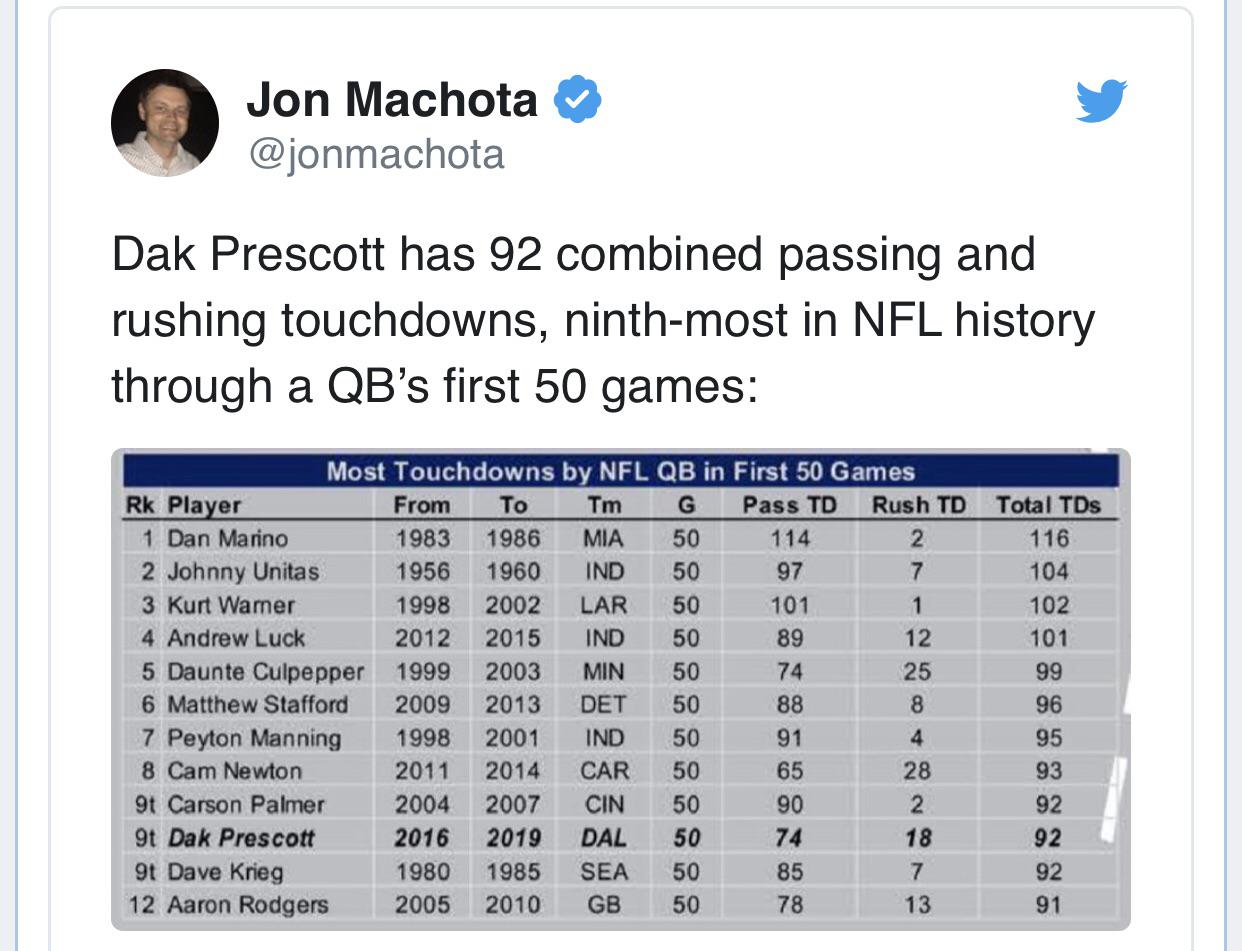Click the table title 'Most Touchdowns by NFL QB'
The image size is (1242, 951).
pos(620,471)
